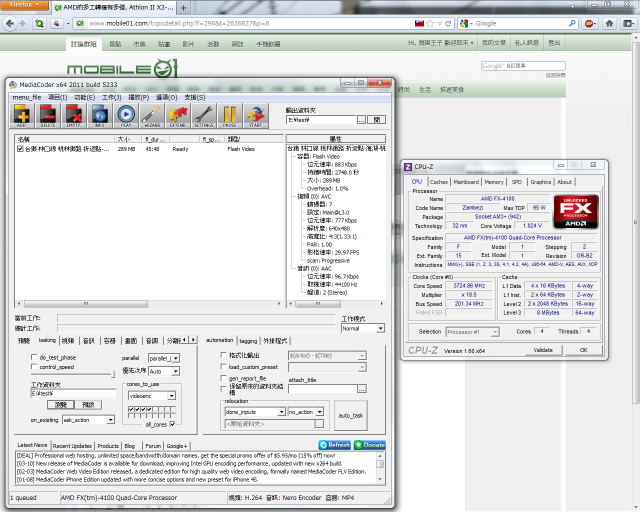Enable do_test_phase checkbox

34,357
